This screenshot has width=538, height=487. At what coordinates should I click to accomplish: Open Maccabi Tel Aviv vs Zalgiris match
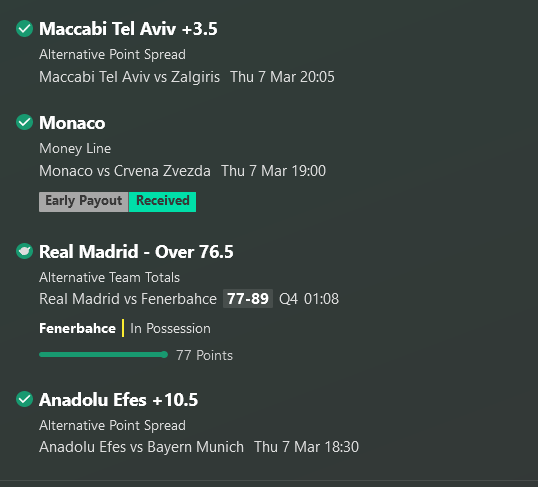(x=129, y=77)
